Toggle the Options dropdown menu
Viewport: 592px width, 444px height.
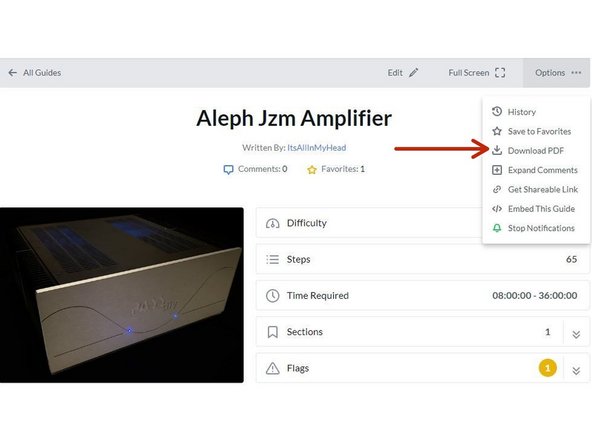(x=557, y=73)
